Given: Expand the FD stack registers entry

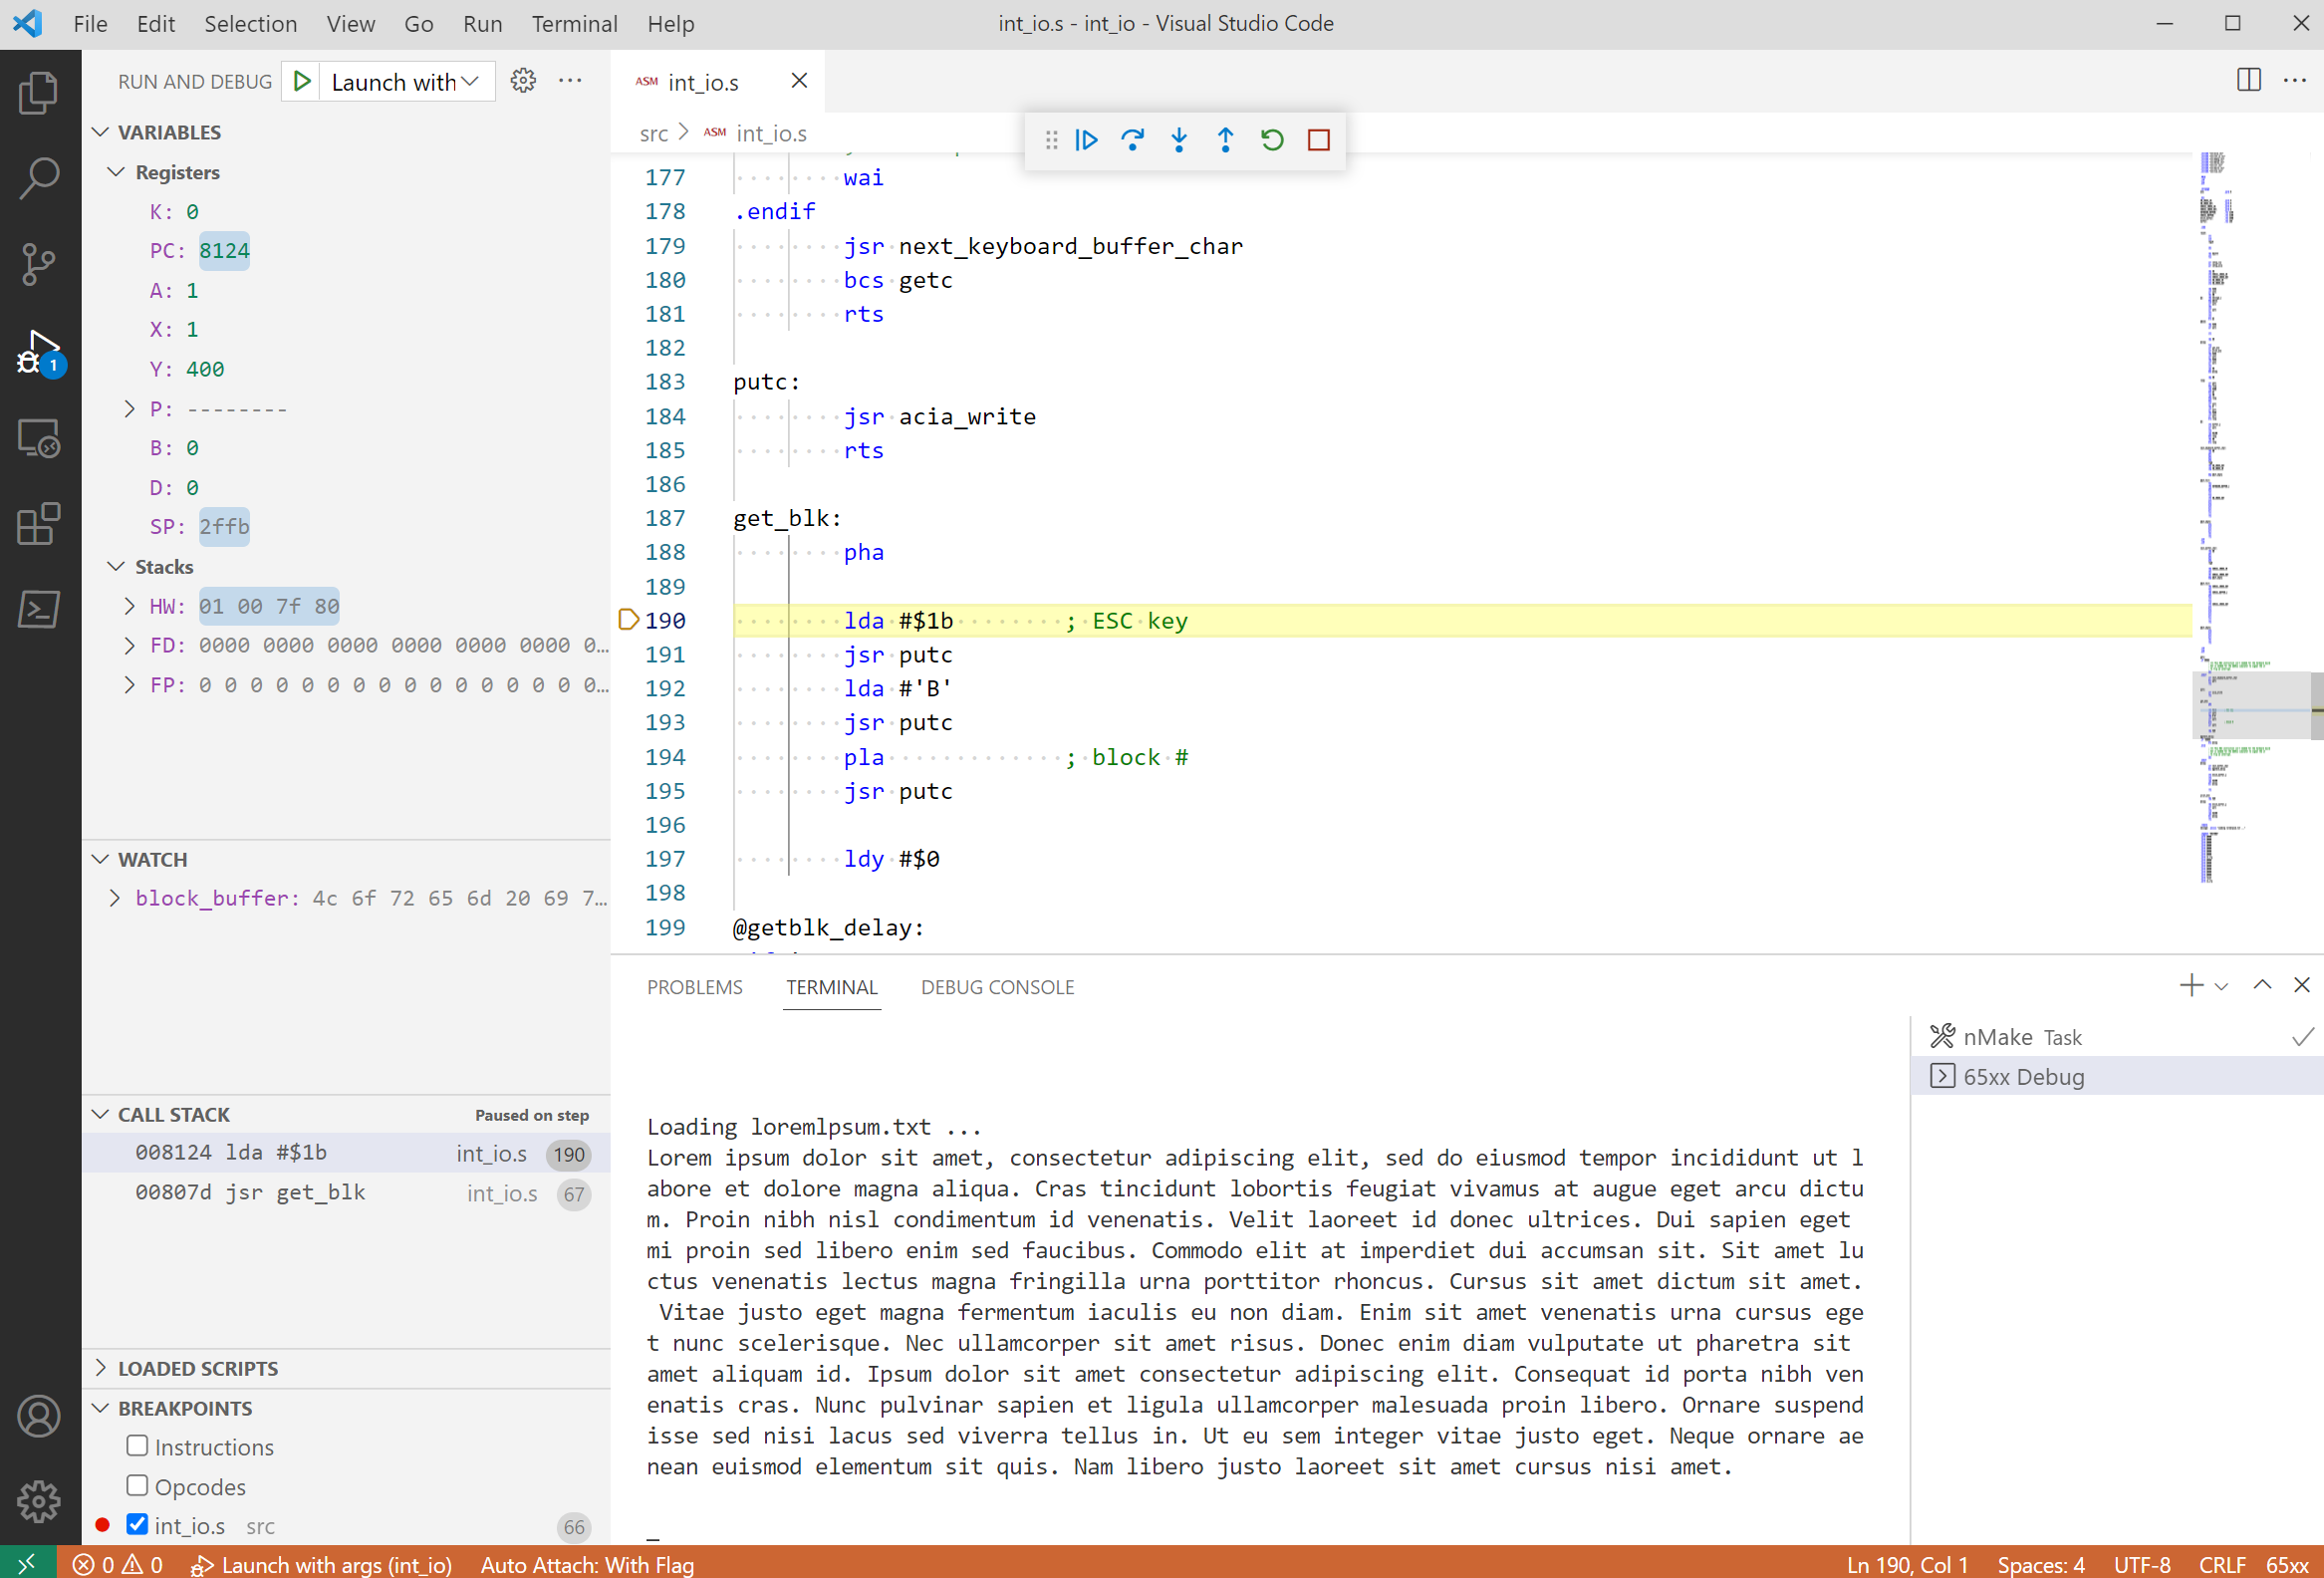Looking at the screenshot, I should click(x=132, y=645).
